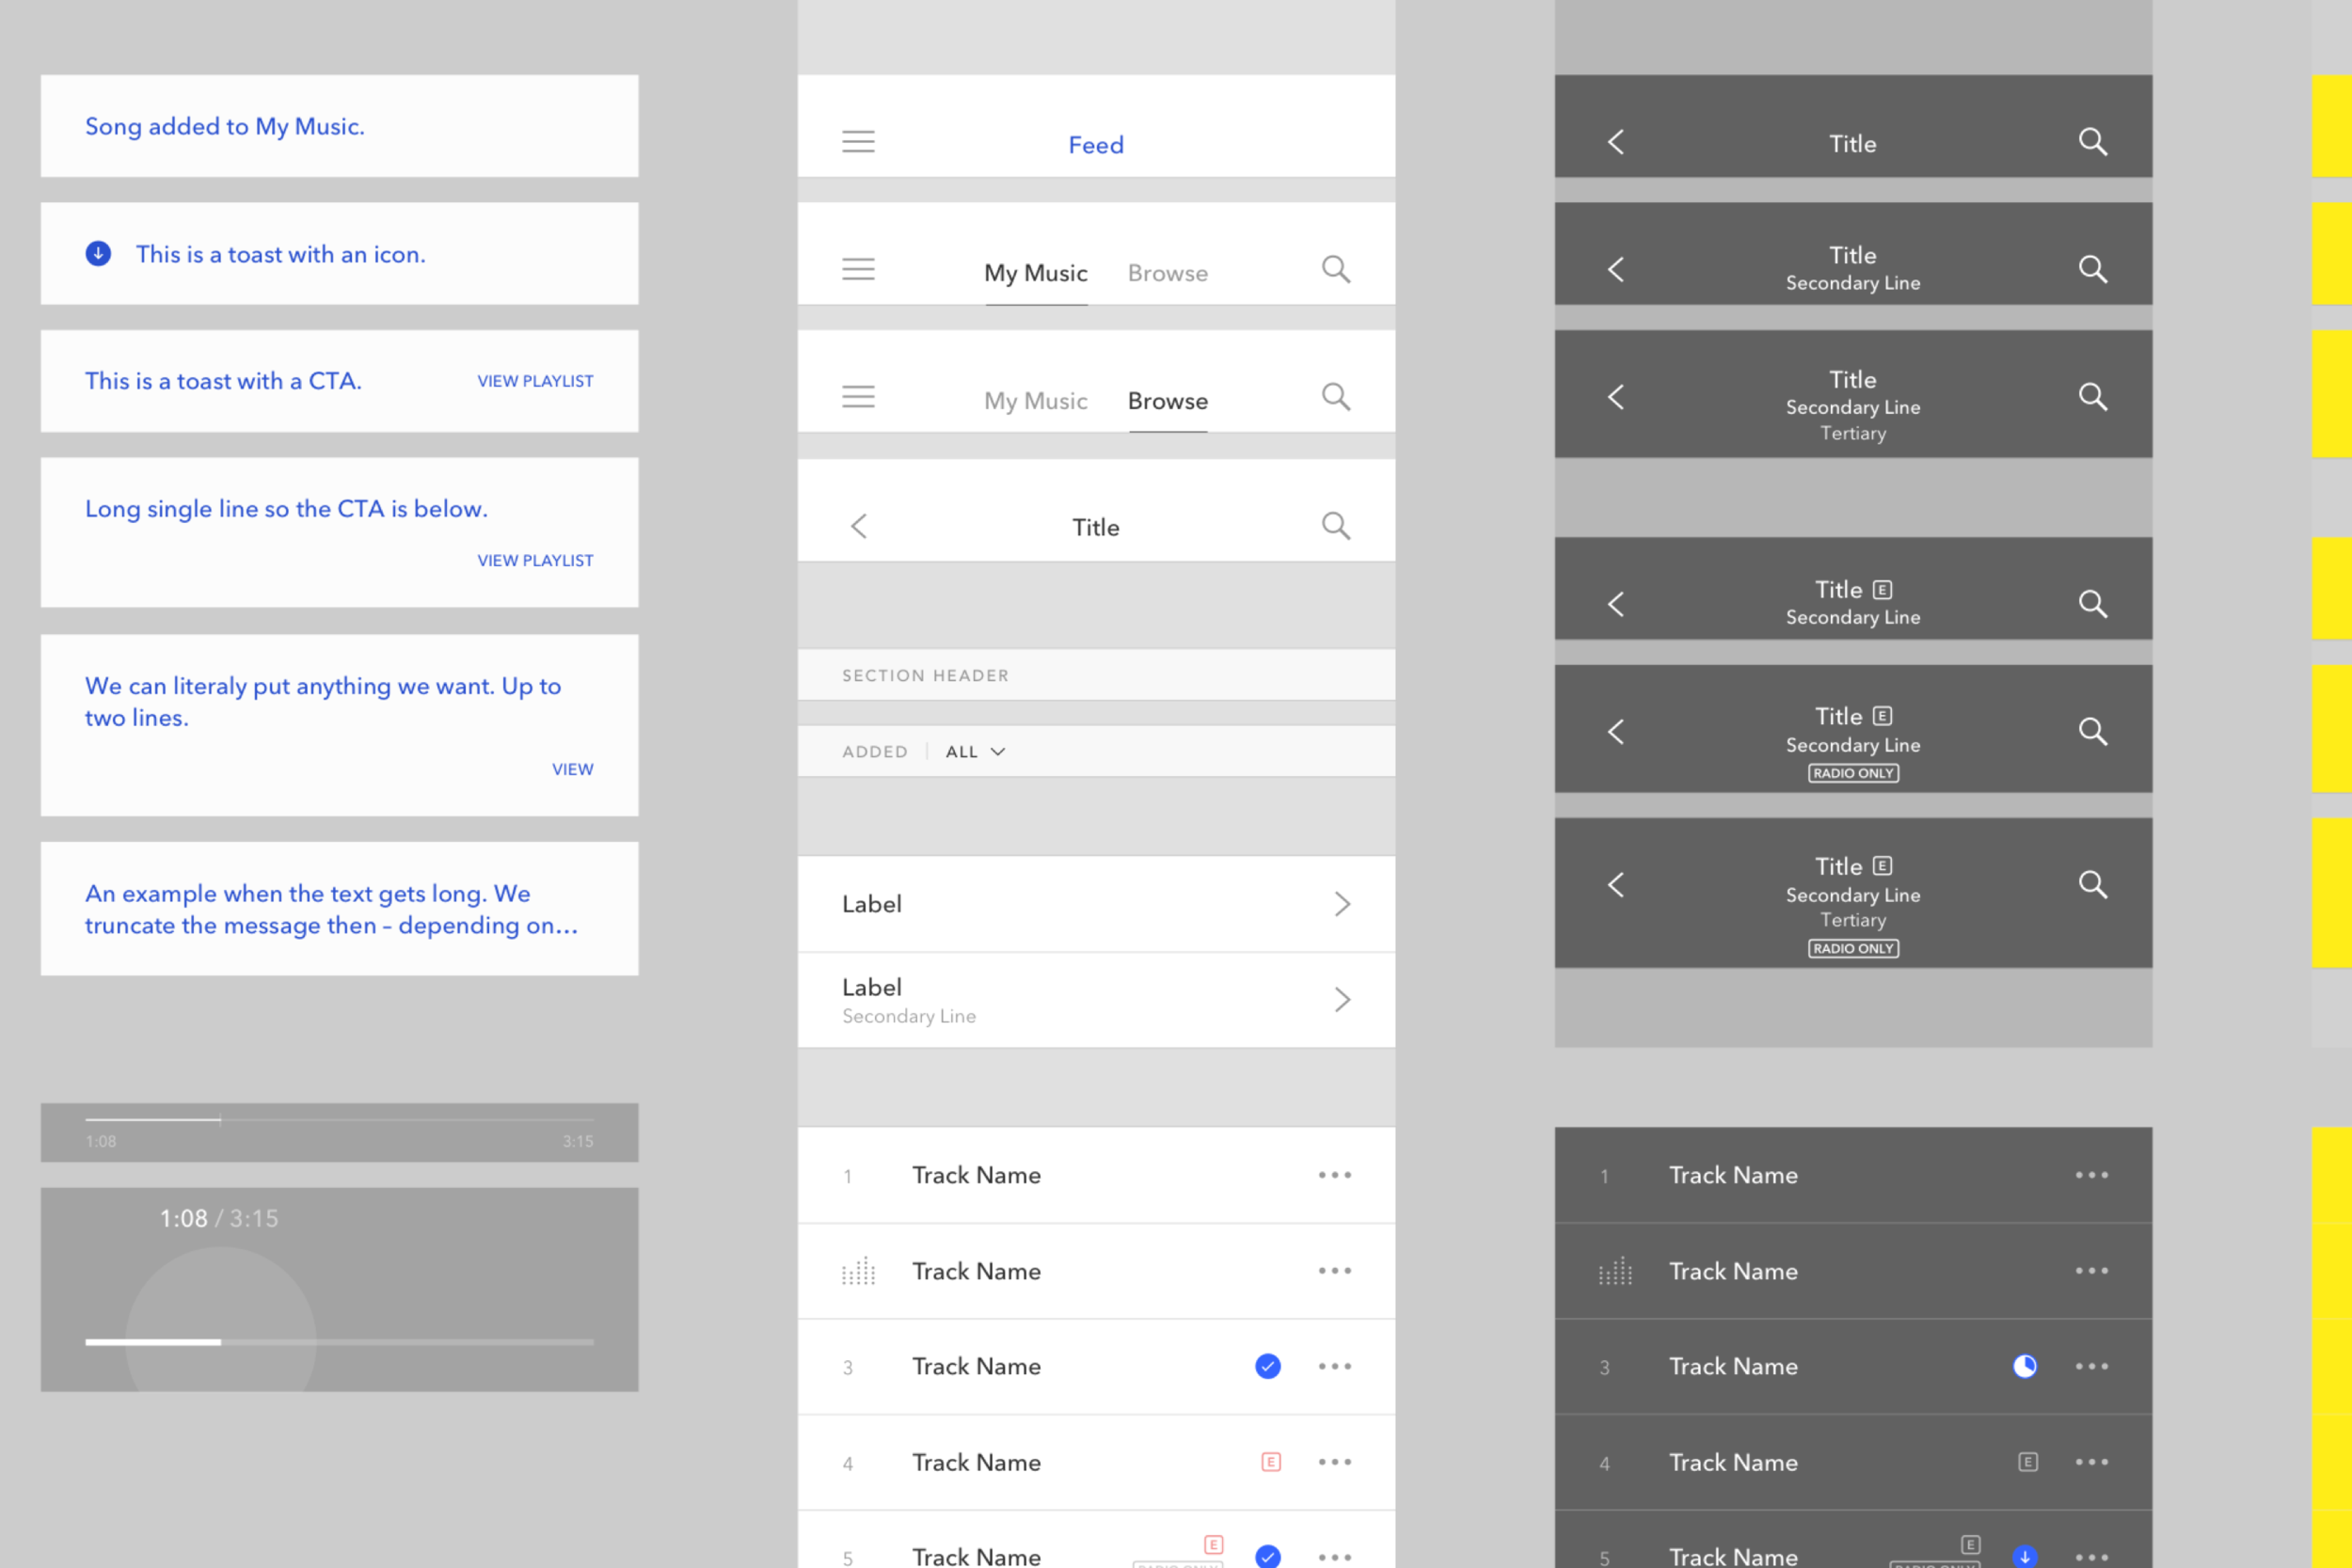The width and height of the screenshot is (2352, 1568).
Task: Click back arrow in light Title header
Action: click(x=858, y=526)
